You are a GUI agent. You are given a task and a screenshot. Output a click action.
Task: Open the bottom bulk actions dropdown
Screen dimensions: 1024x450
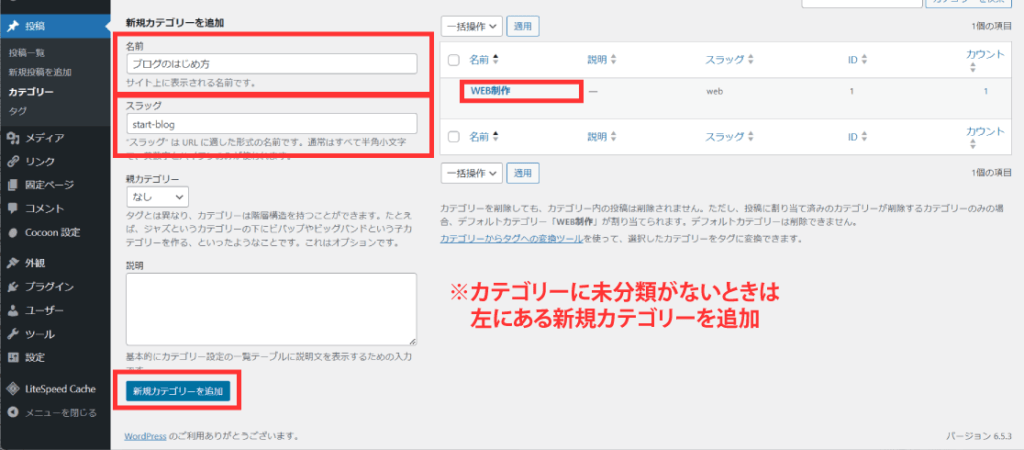(x=470, y=173)
